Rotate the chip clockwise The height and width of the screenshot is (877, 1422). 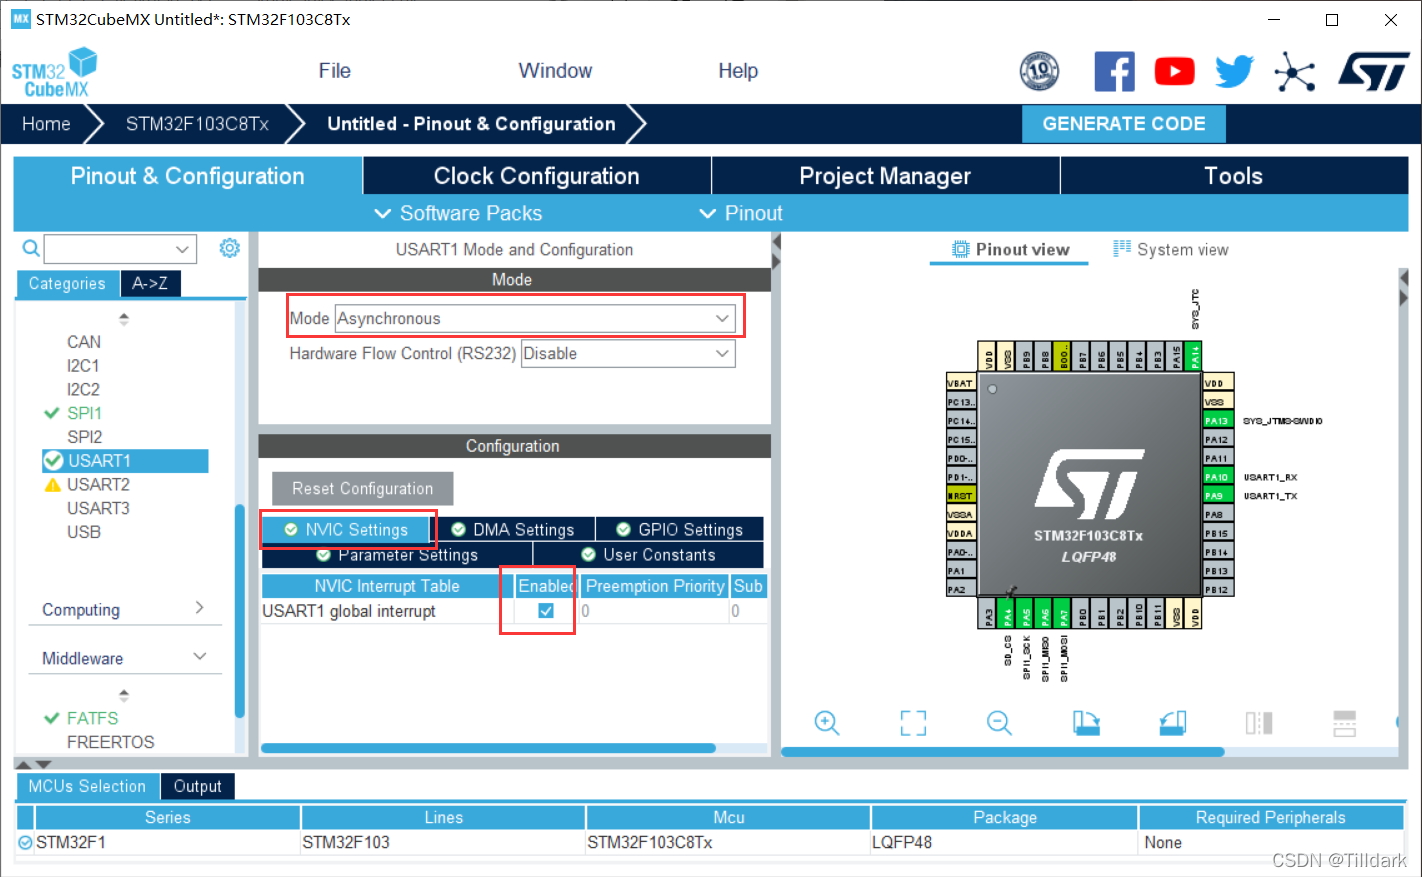point(1086,723)
